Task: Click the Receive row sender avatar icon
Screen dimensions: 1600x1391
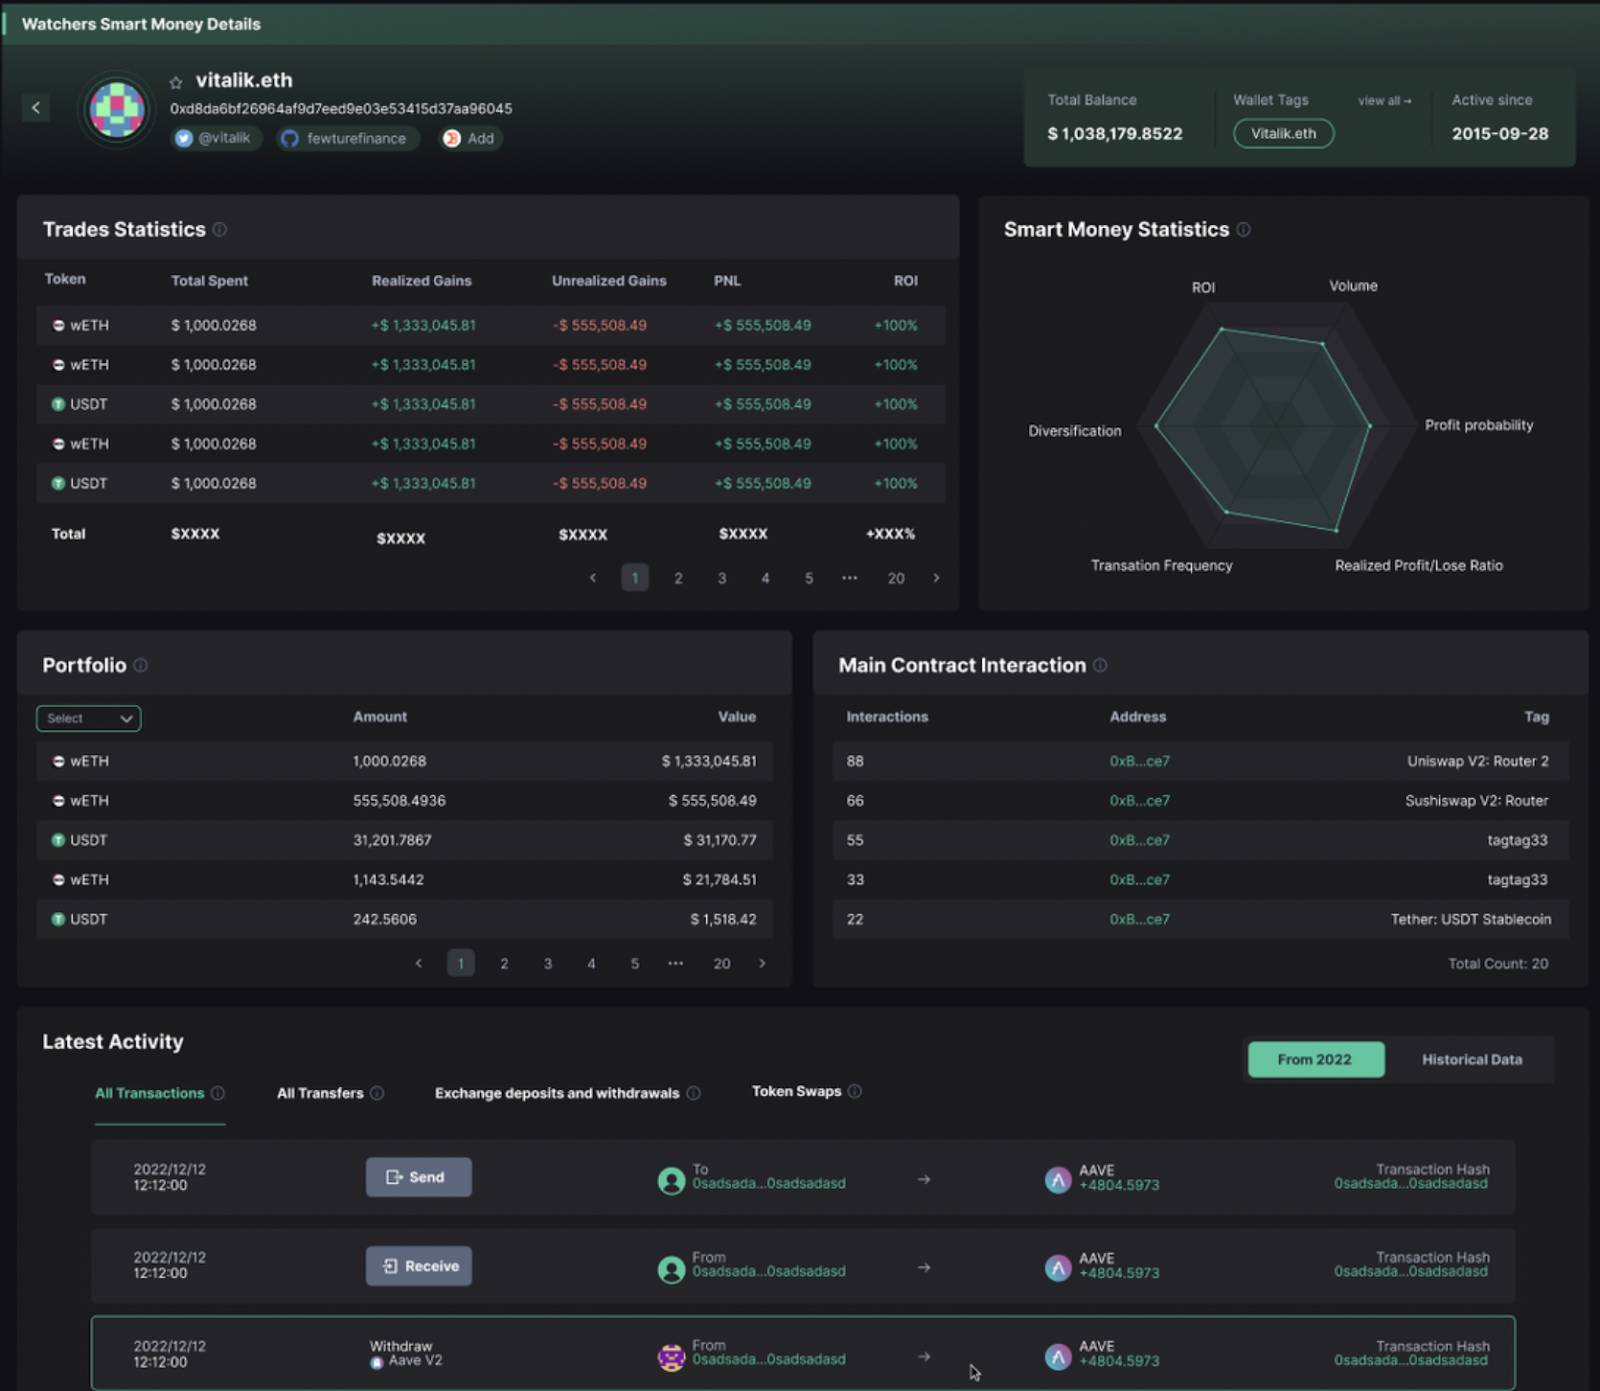Action: [x=671, y=1270]
